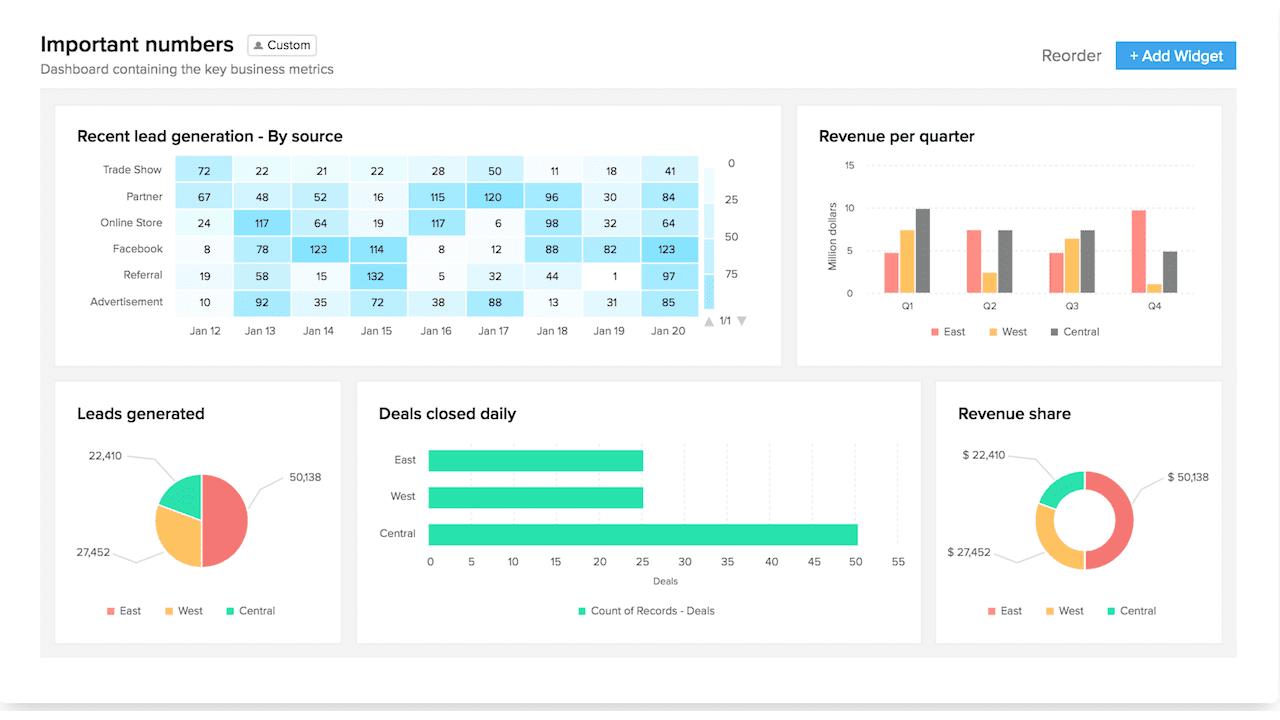Click the Custom dashboard badge
The image size is (1280, 720).
coord(281,45)
